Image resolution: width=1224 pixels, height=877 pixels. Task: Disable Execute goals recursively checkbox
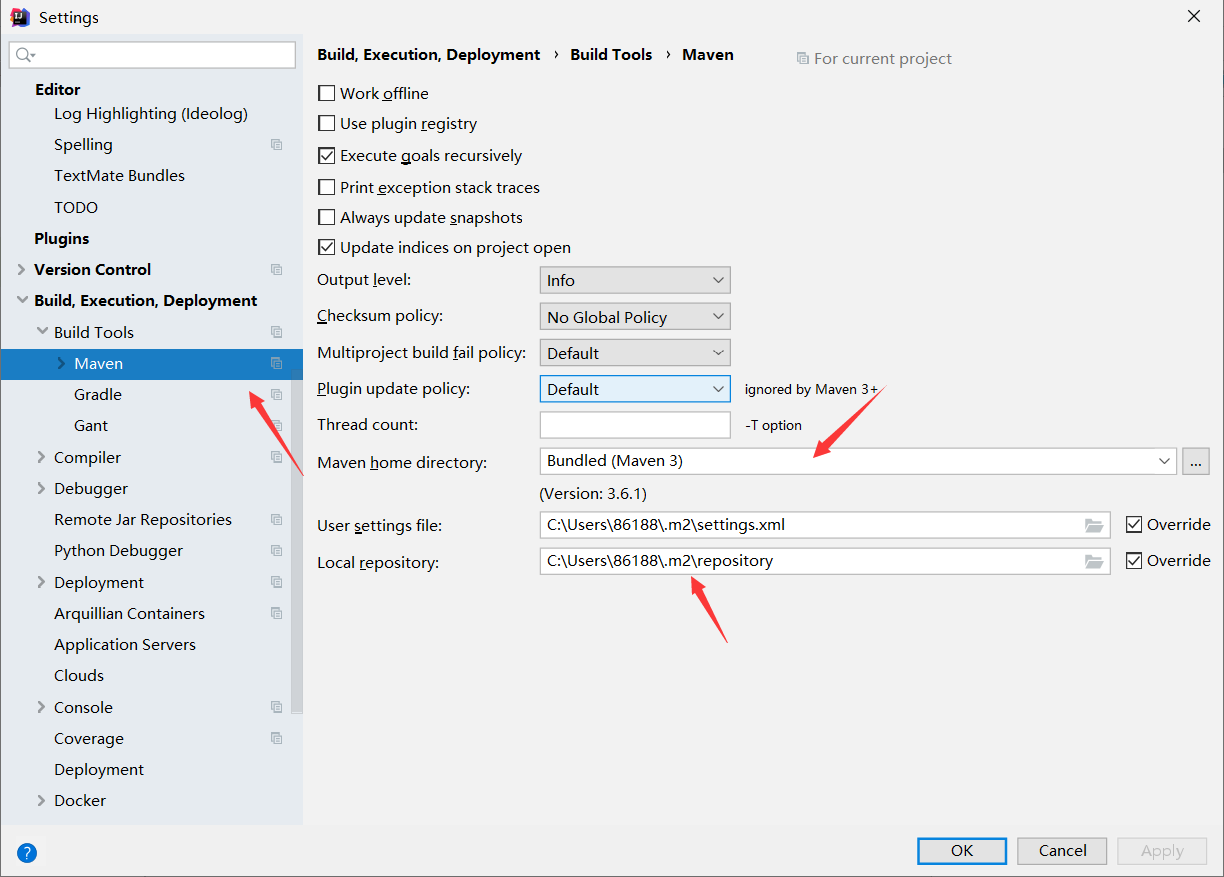point(326,156)
